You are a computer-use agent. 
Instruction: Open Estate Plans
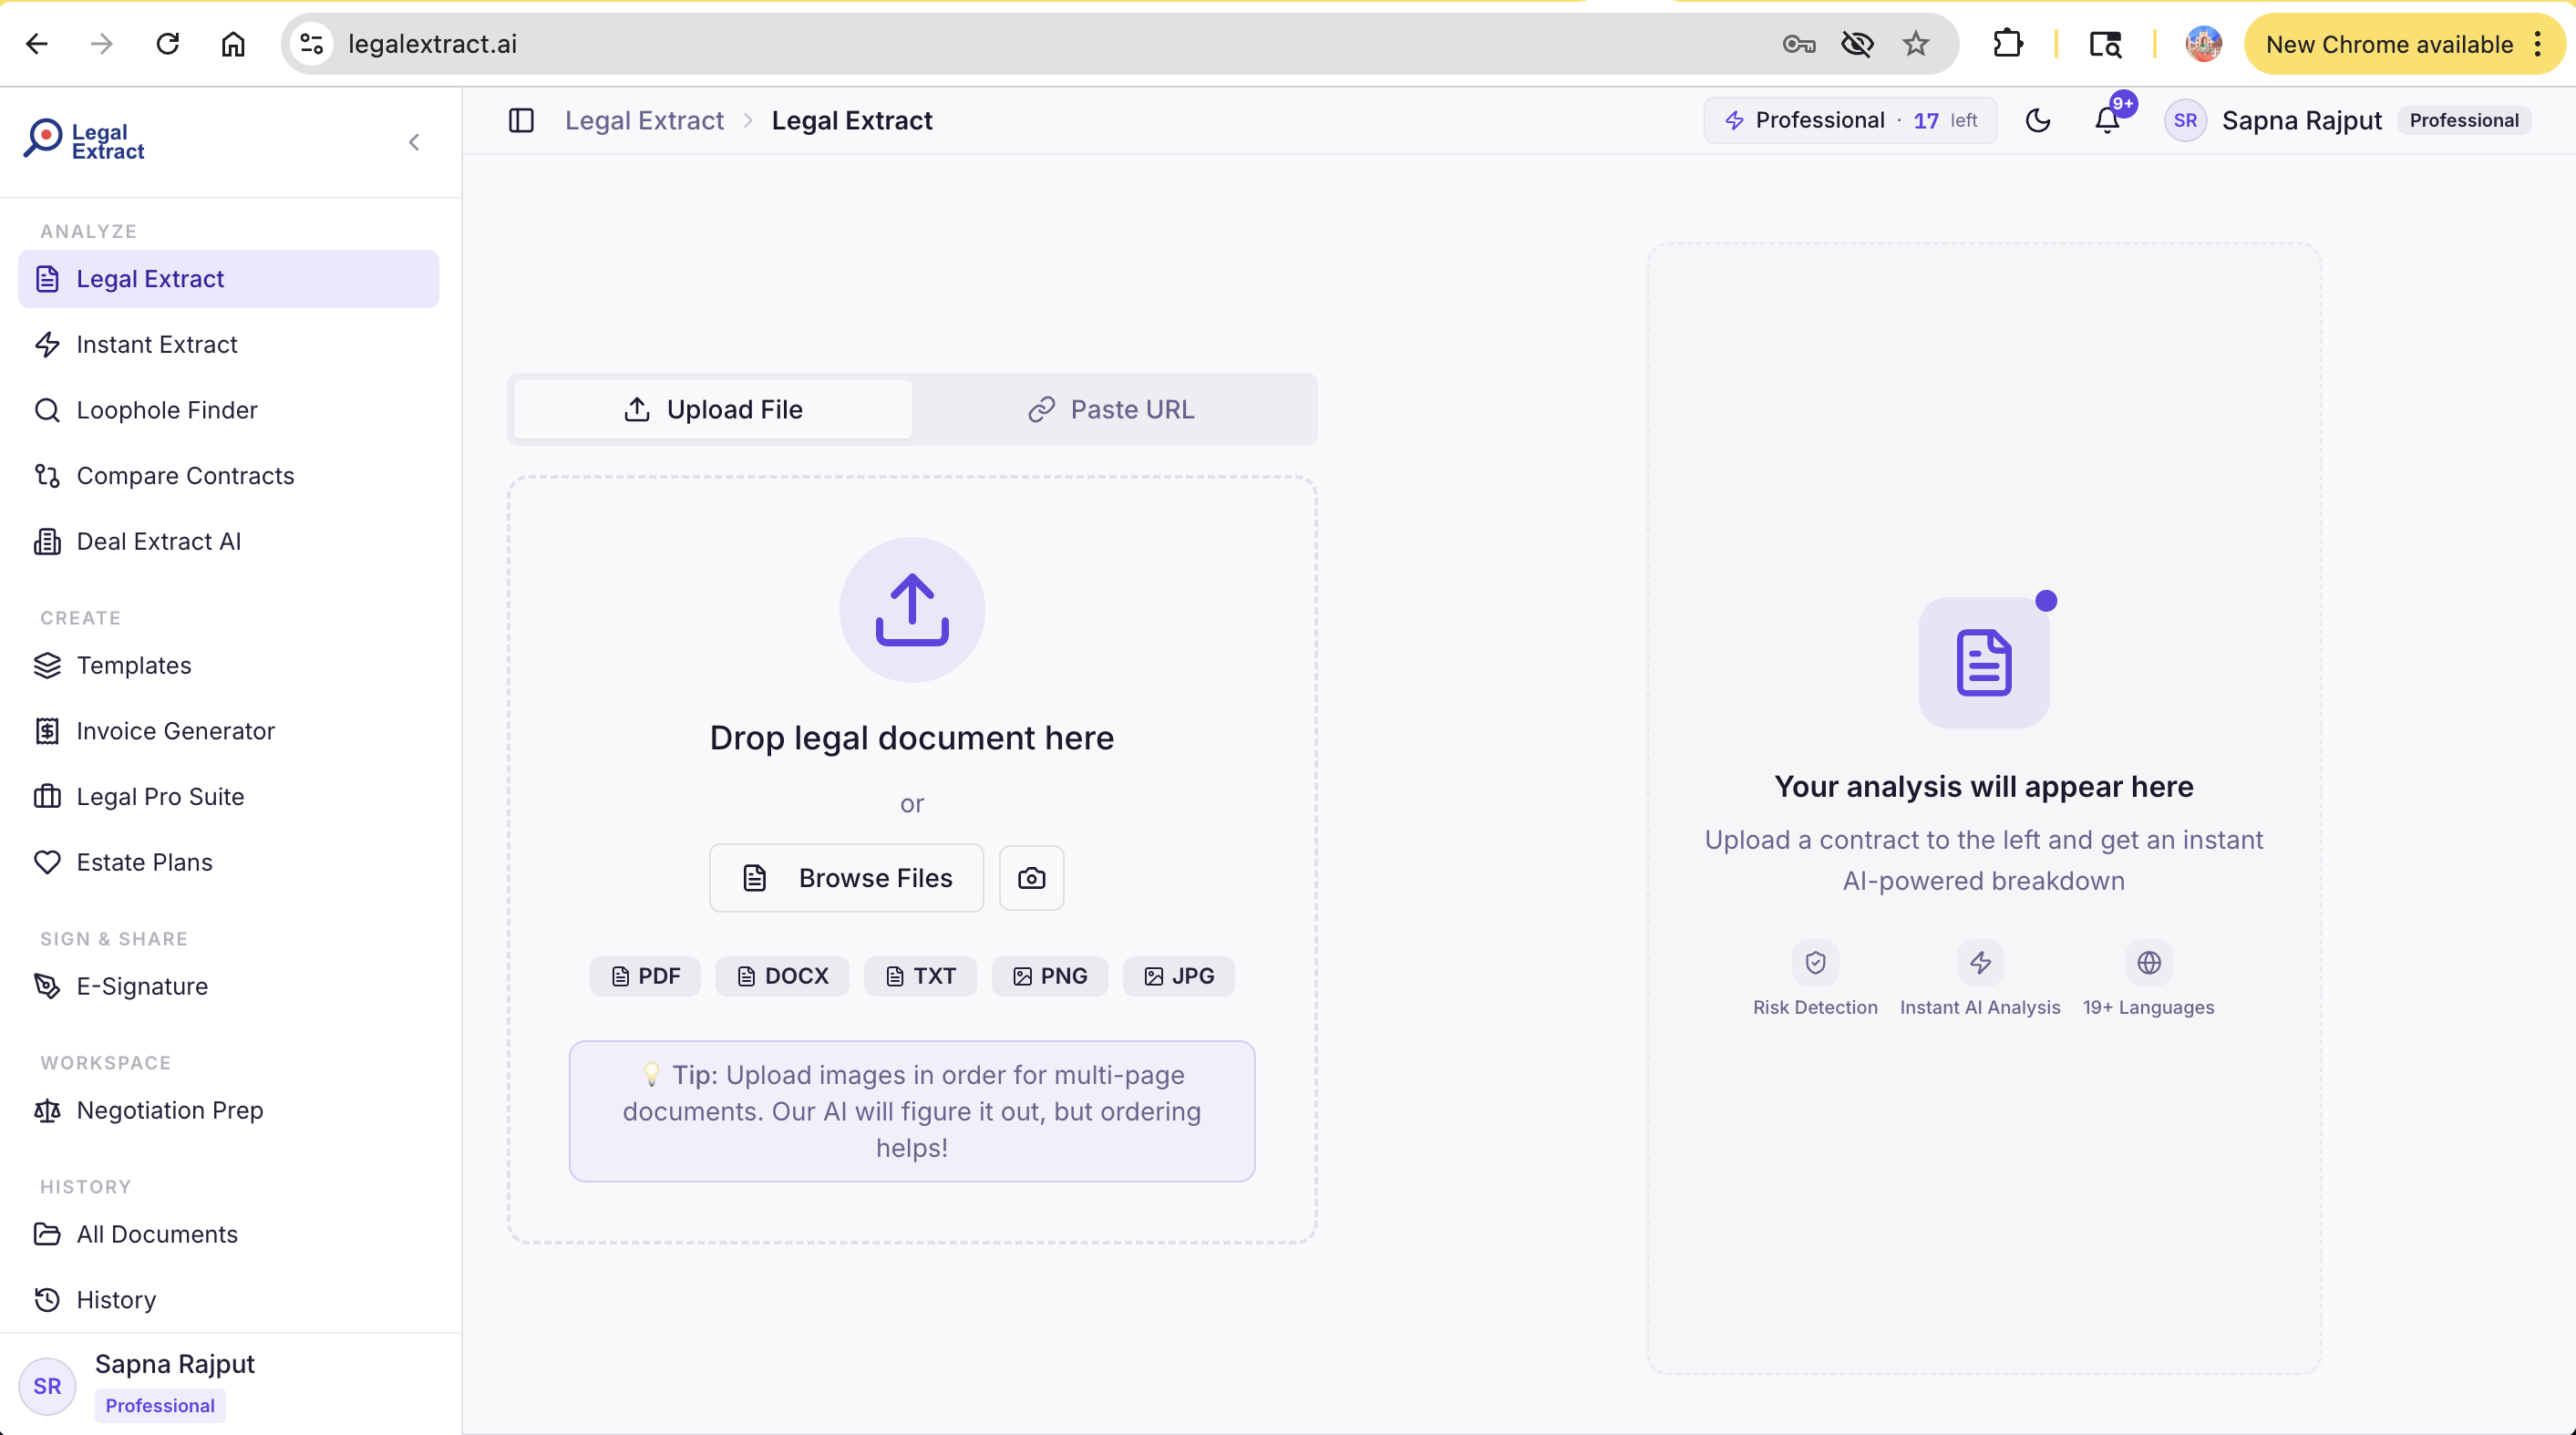click(x=228, y=862)
